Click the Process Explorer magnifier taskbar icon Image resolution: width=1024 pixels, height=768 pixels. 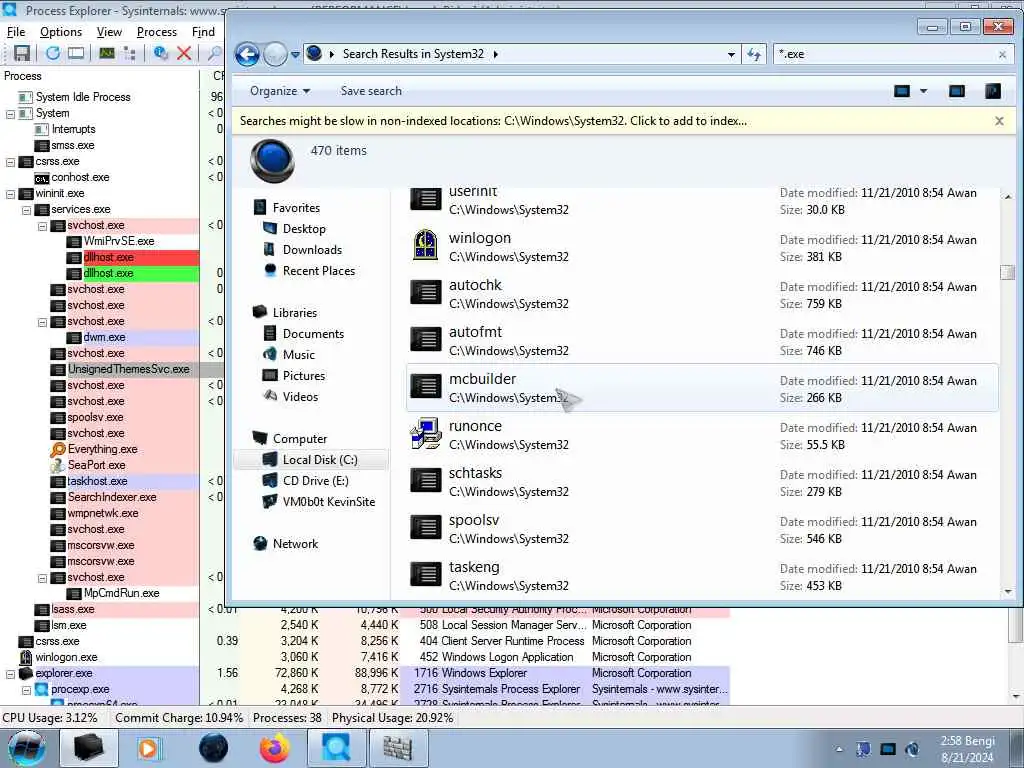tap(336, 748)
